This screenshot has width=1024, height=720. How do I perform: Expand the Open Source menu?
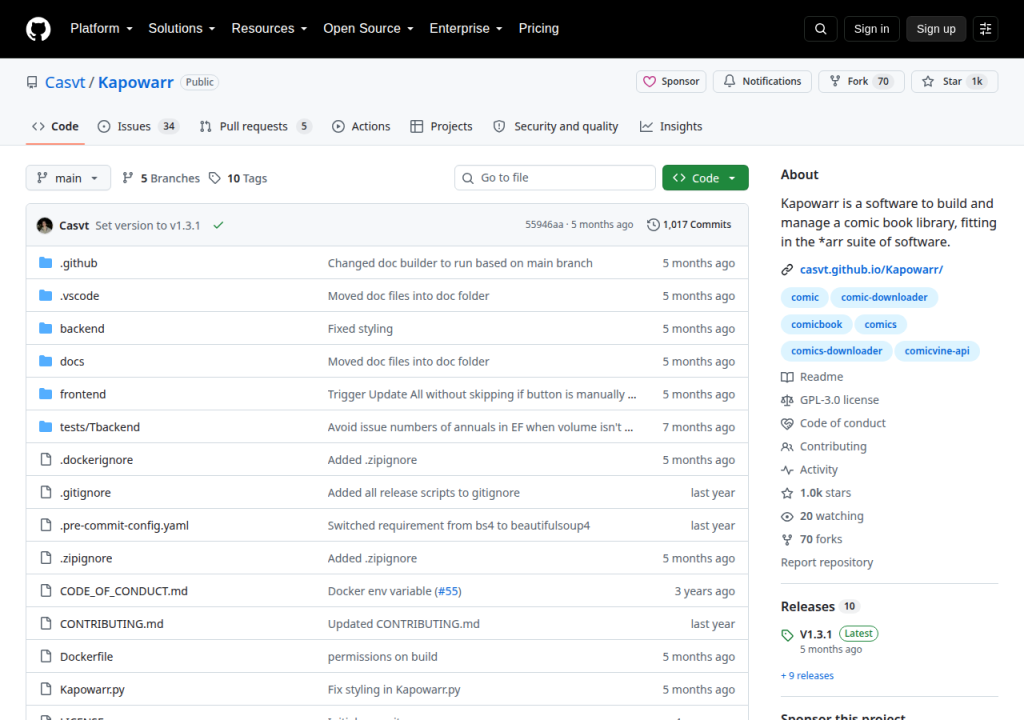368,29
